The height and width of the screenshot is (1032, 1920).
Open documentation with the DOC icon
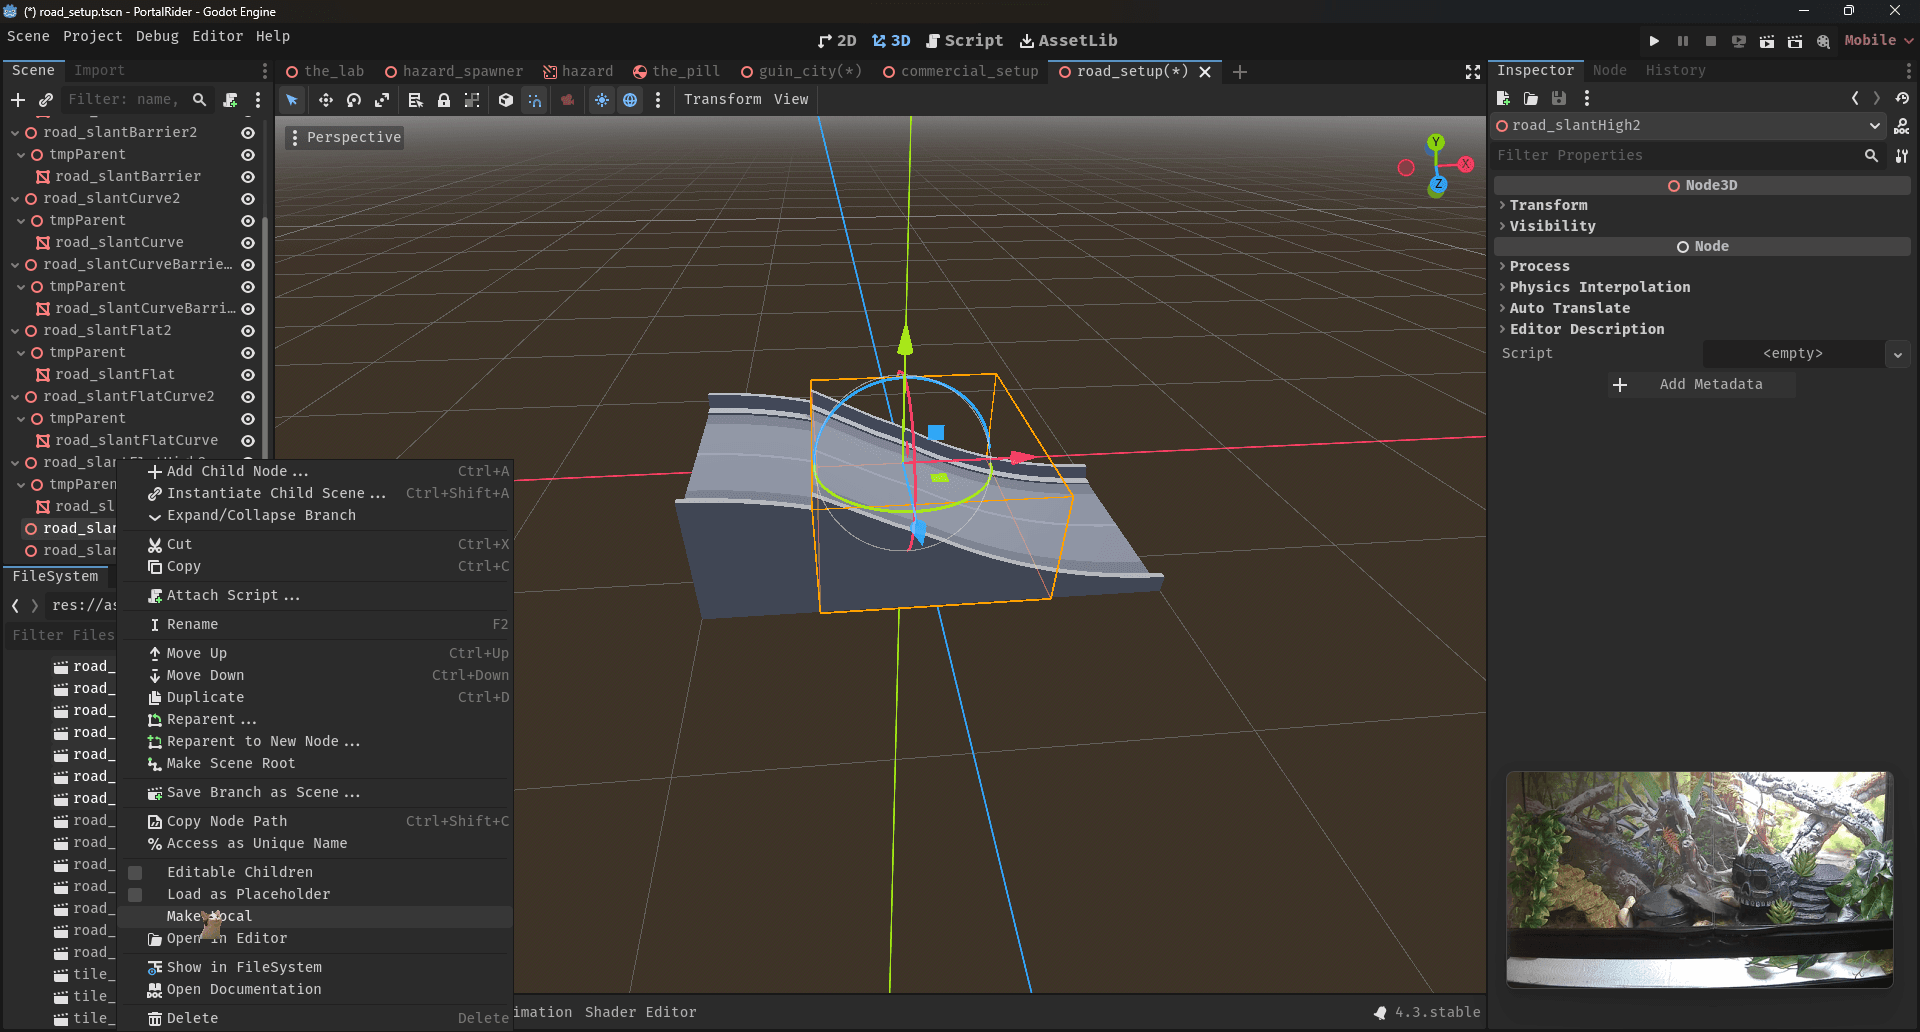(1901, 126)
